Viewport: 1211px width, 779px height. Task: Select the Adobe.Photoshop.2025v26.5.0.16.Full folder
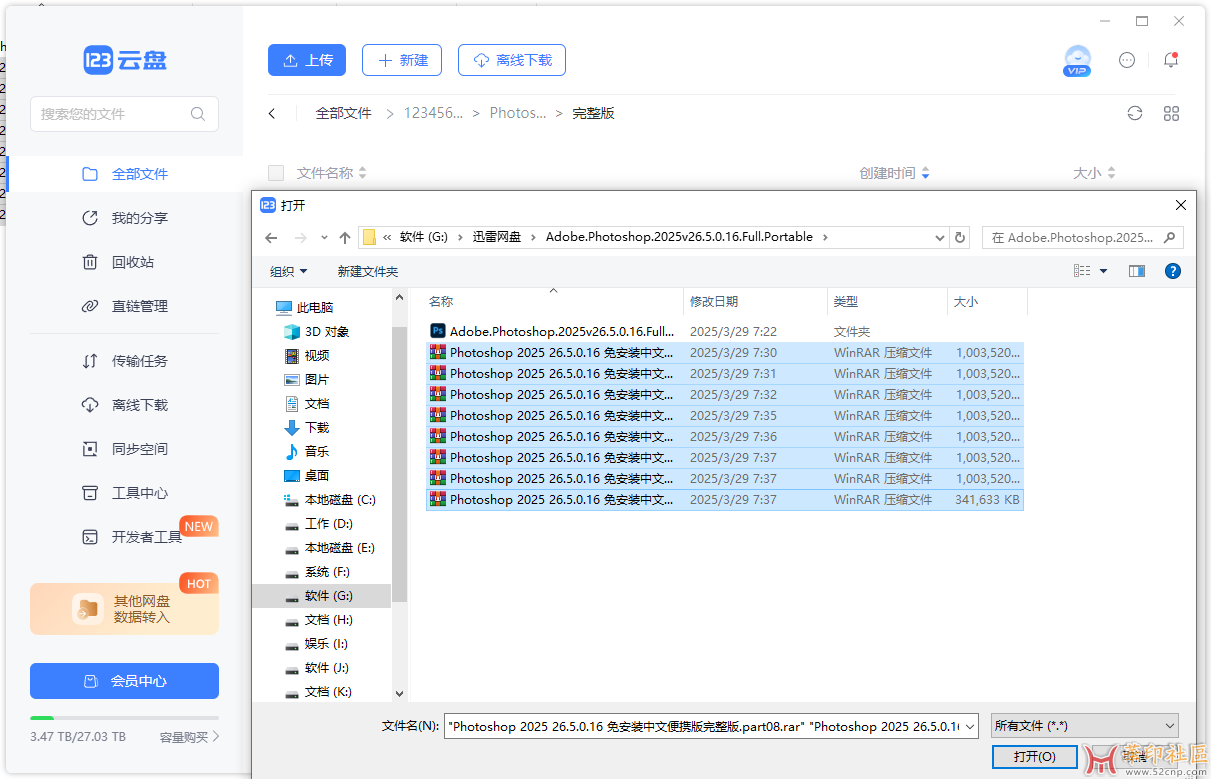coord(725,331)
